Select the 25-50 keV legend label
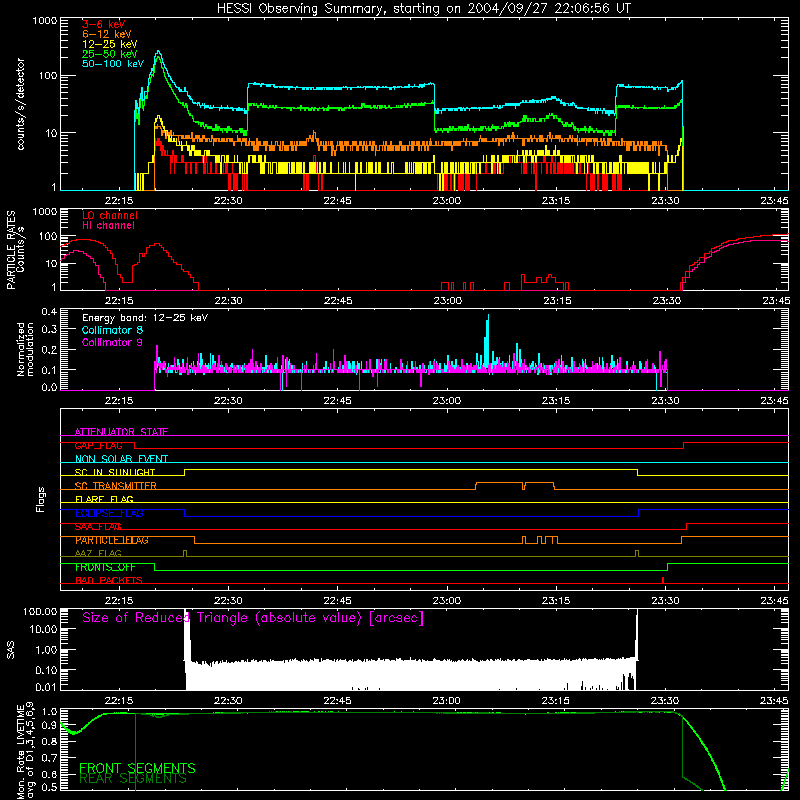The width and height of the screenshot is (800, 800). tap(110, 54)
